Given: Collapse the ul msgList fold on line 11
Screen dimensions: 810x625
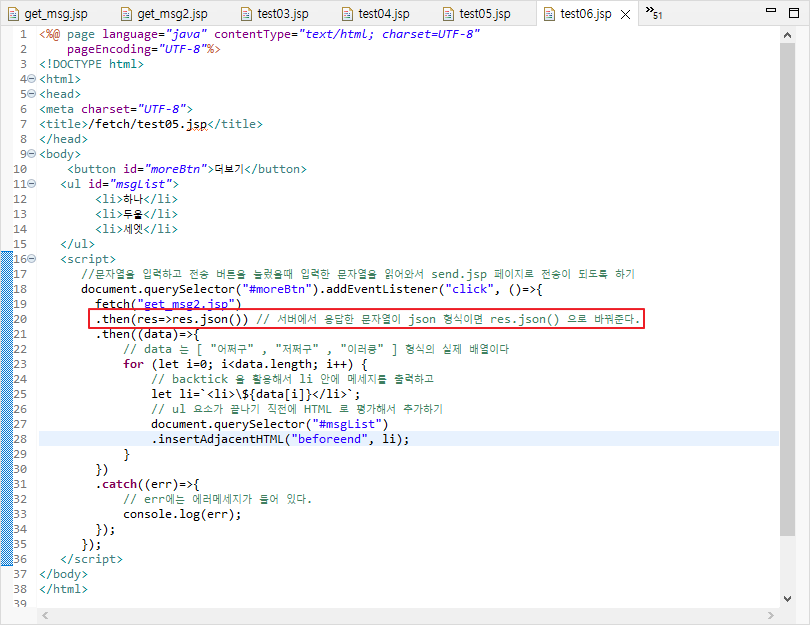Looking at the screenshot, I should click(32, 184).
